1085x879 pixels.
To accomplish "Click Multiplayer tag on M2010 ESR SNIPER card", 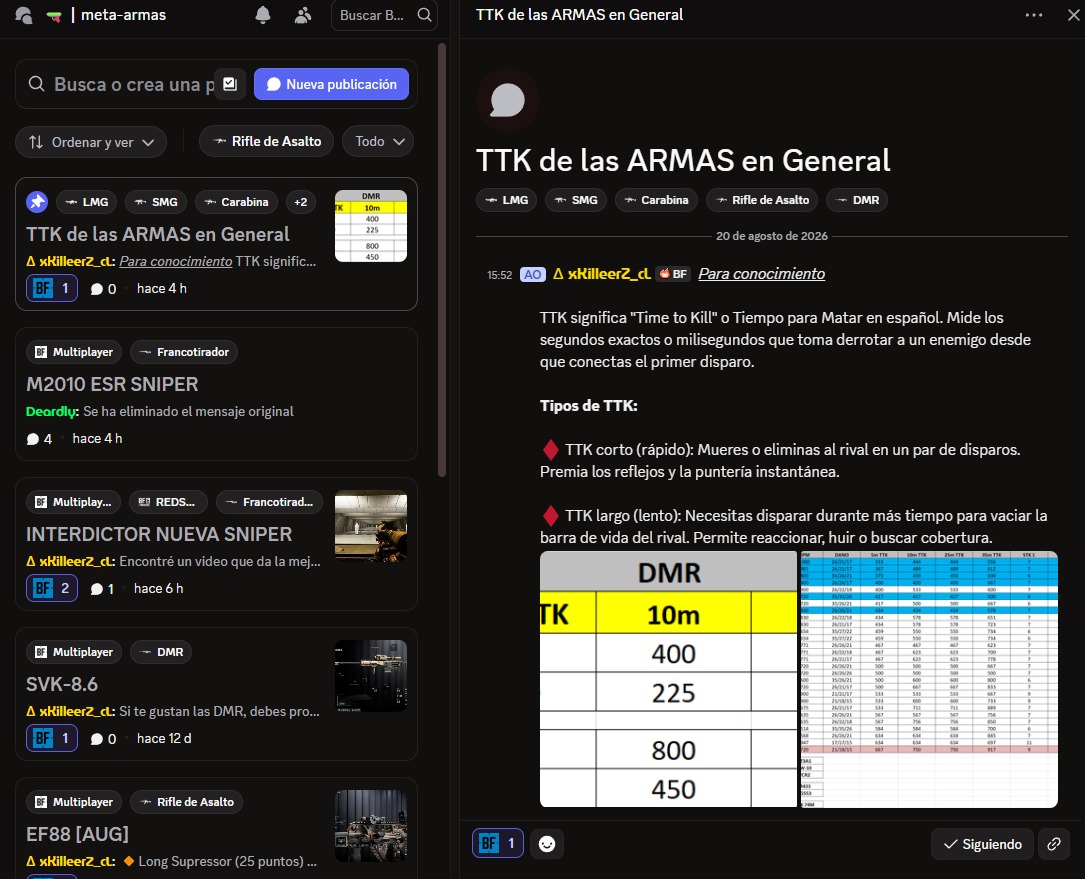I will click(74, 352).
